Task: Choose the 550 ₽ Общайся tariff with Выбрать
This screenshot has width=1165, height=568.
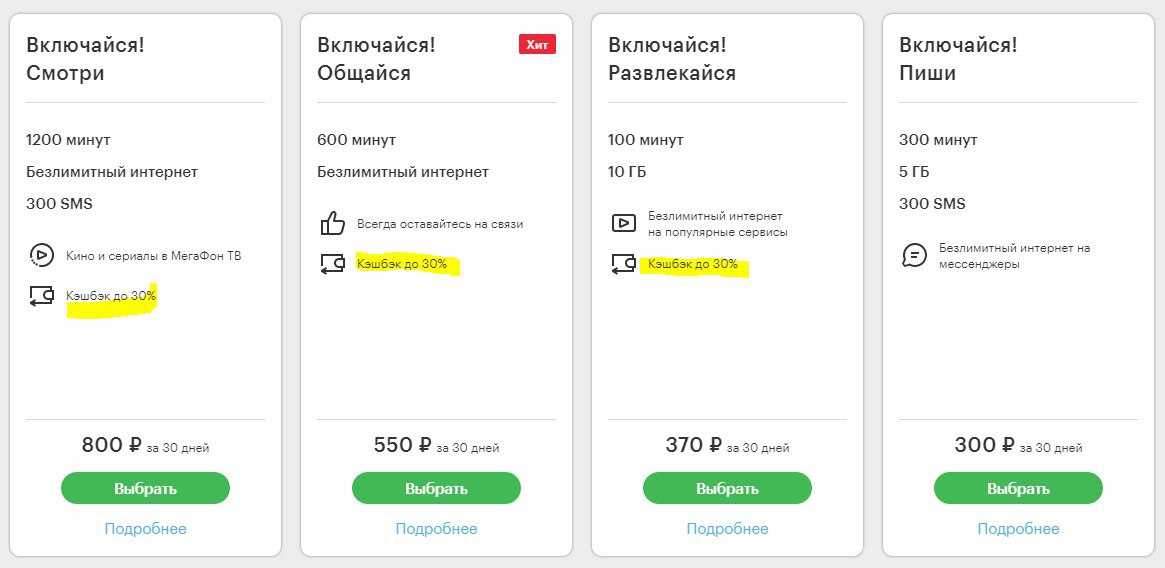Action: pyautogui.click(x=436, y=488)
